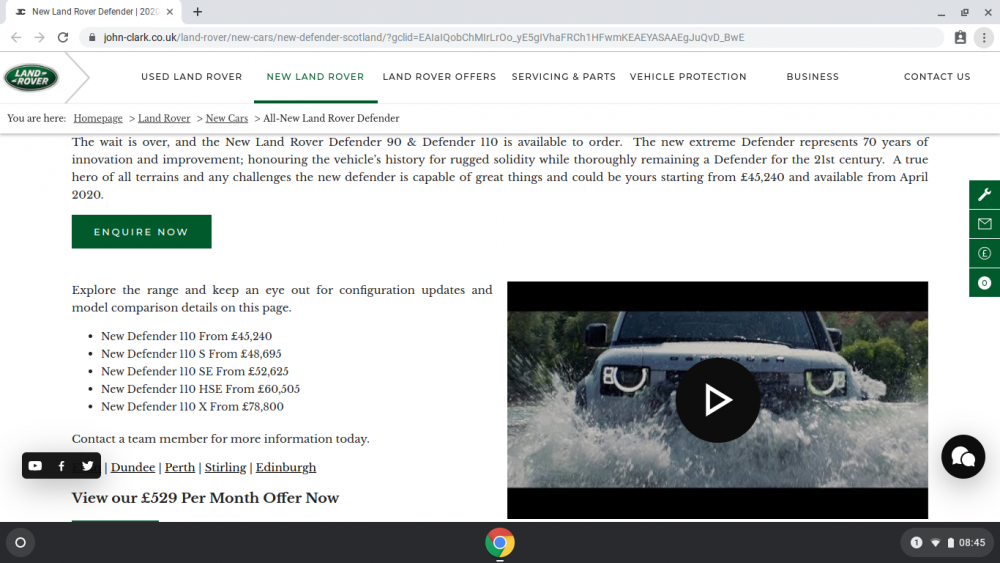
Task: Open the ChromeOS launcher
Action: [20, 543]
